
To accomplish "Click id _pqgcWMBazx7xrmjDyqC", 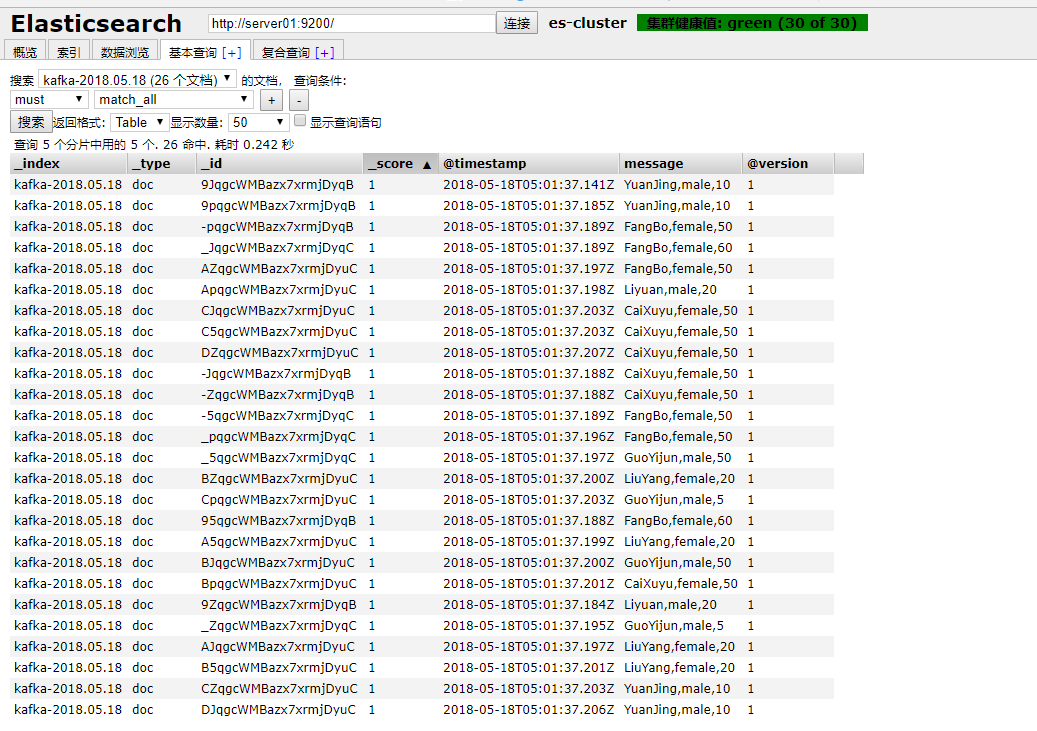I will click(278, 437).
